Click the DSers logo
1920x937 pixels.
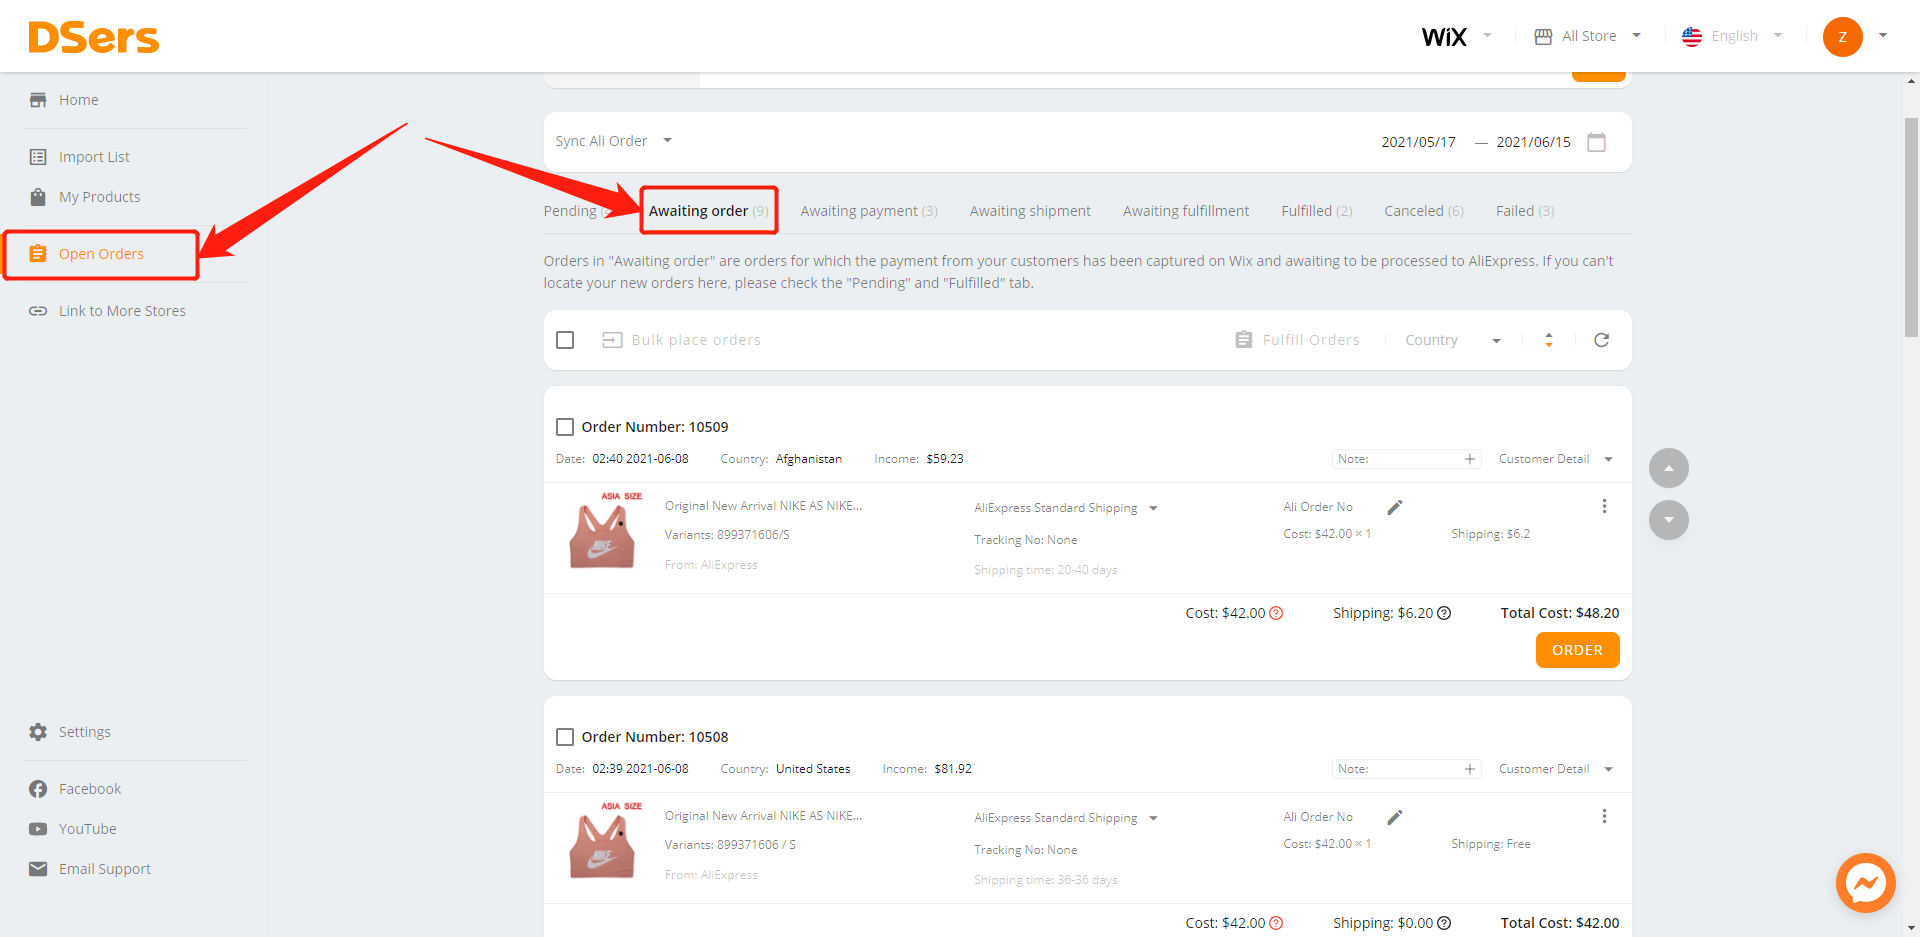[x=93, y=38]
